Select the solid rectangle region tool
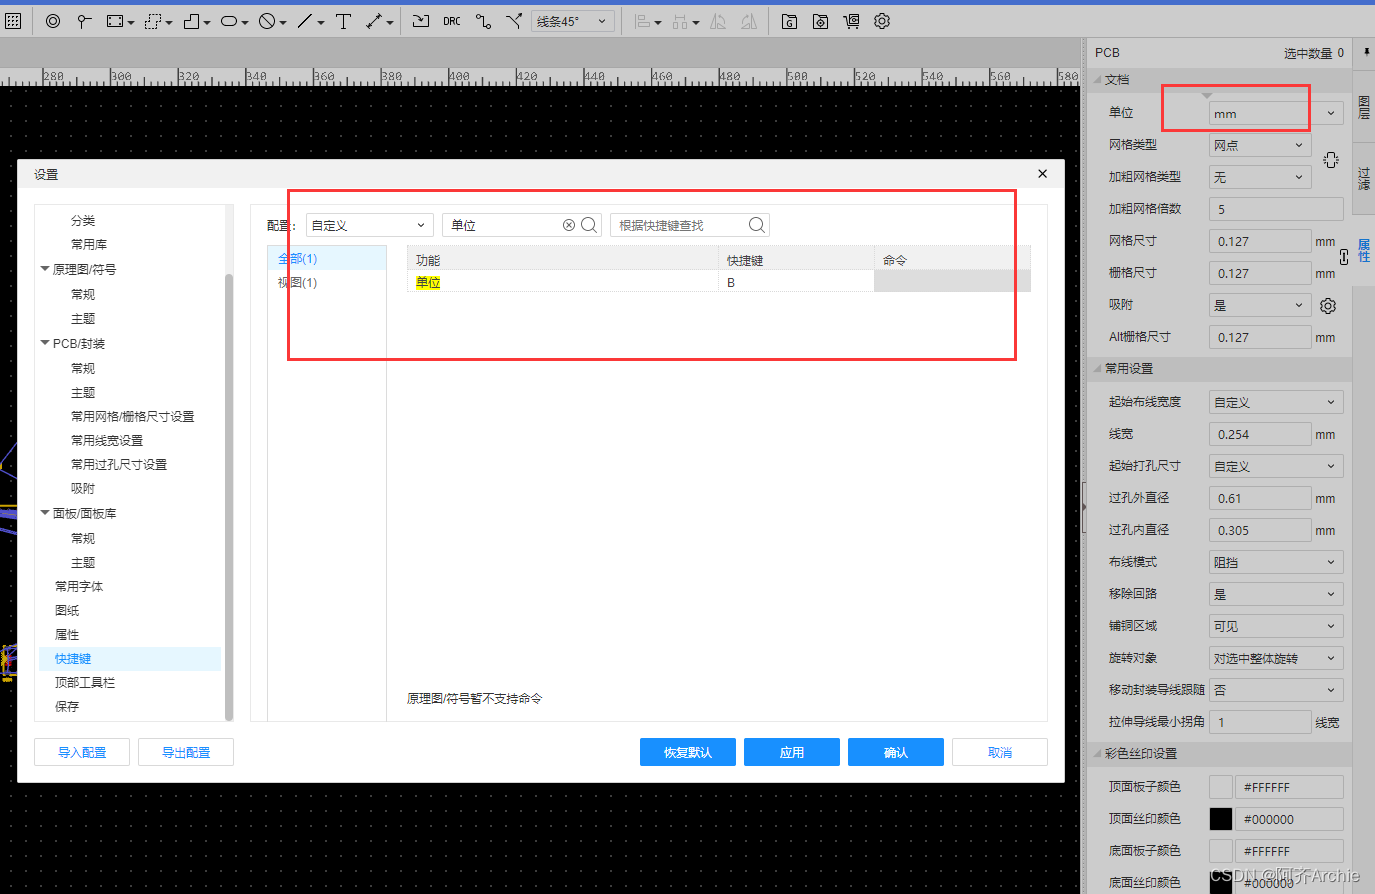1375x894 pixels. tap(115, 21)
